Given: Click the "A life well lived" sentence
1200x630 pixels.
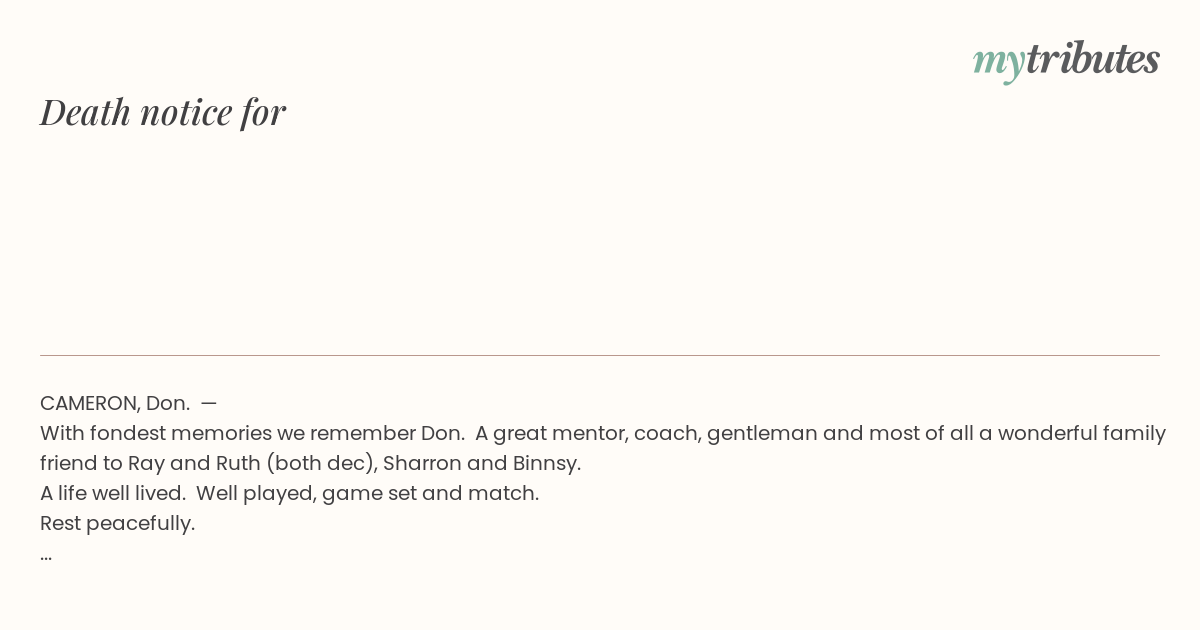Looking at the screenshot, I should pos(113,493).
